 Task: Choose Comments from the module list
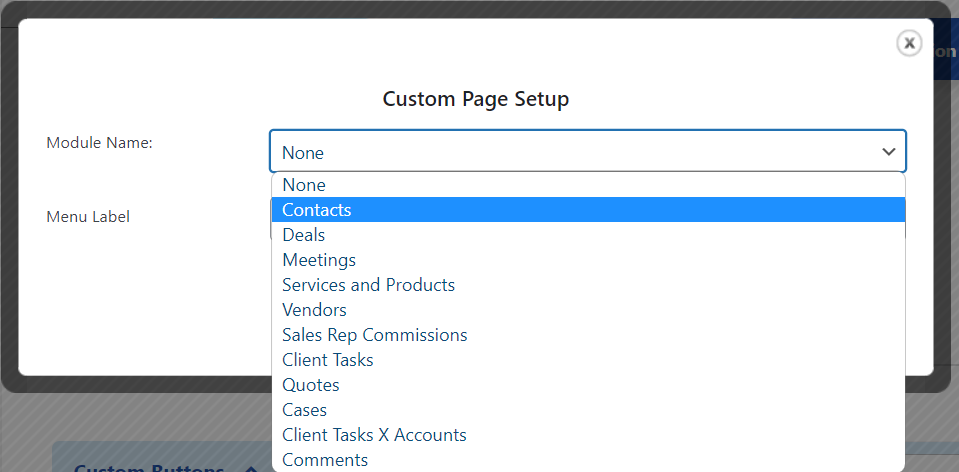click(x=588, y=460)
